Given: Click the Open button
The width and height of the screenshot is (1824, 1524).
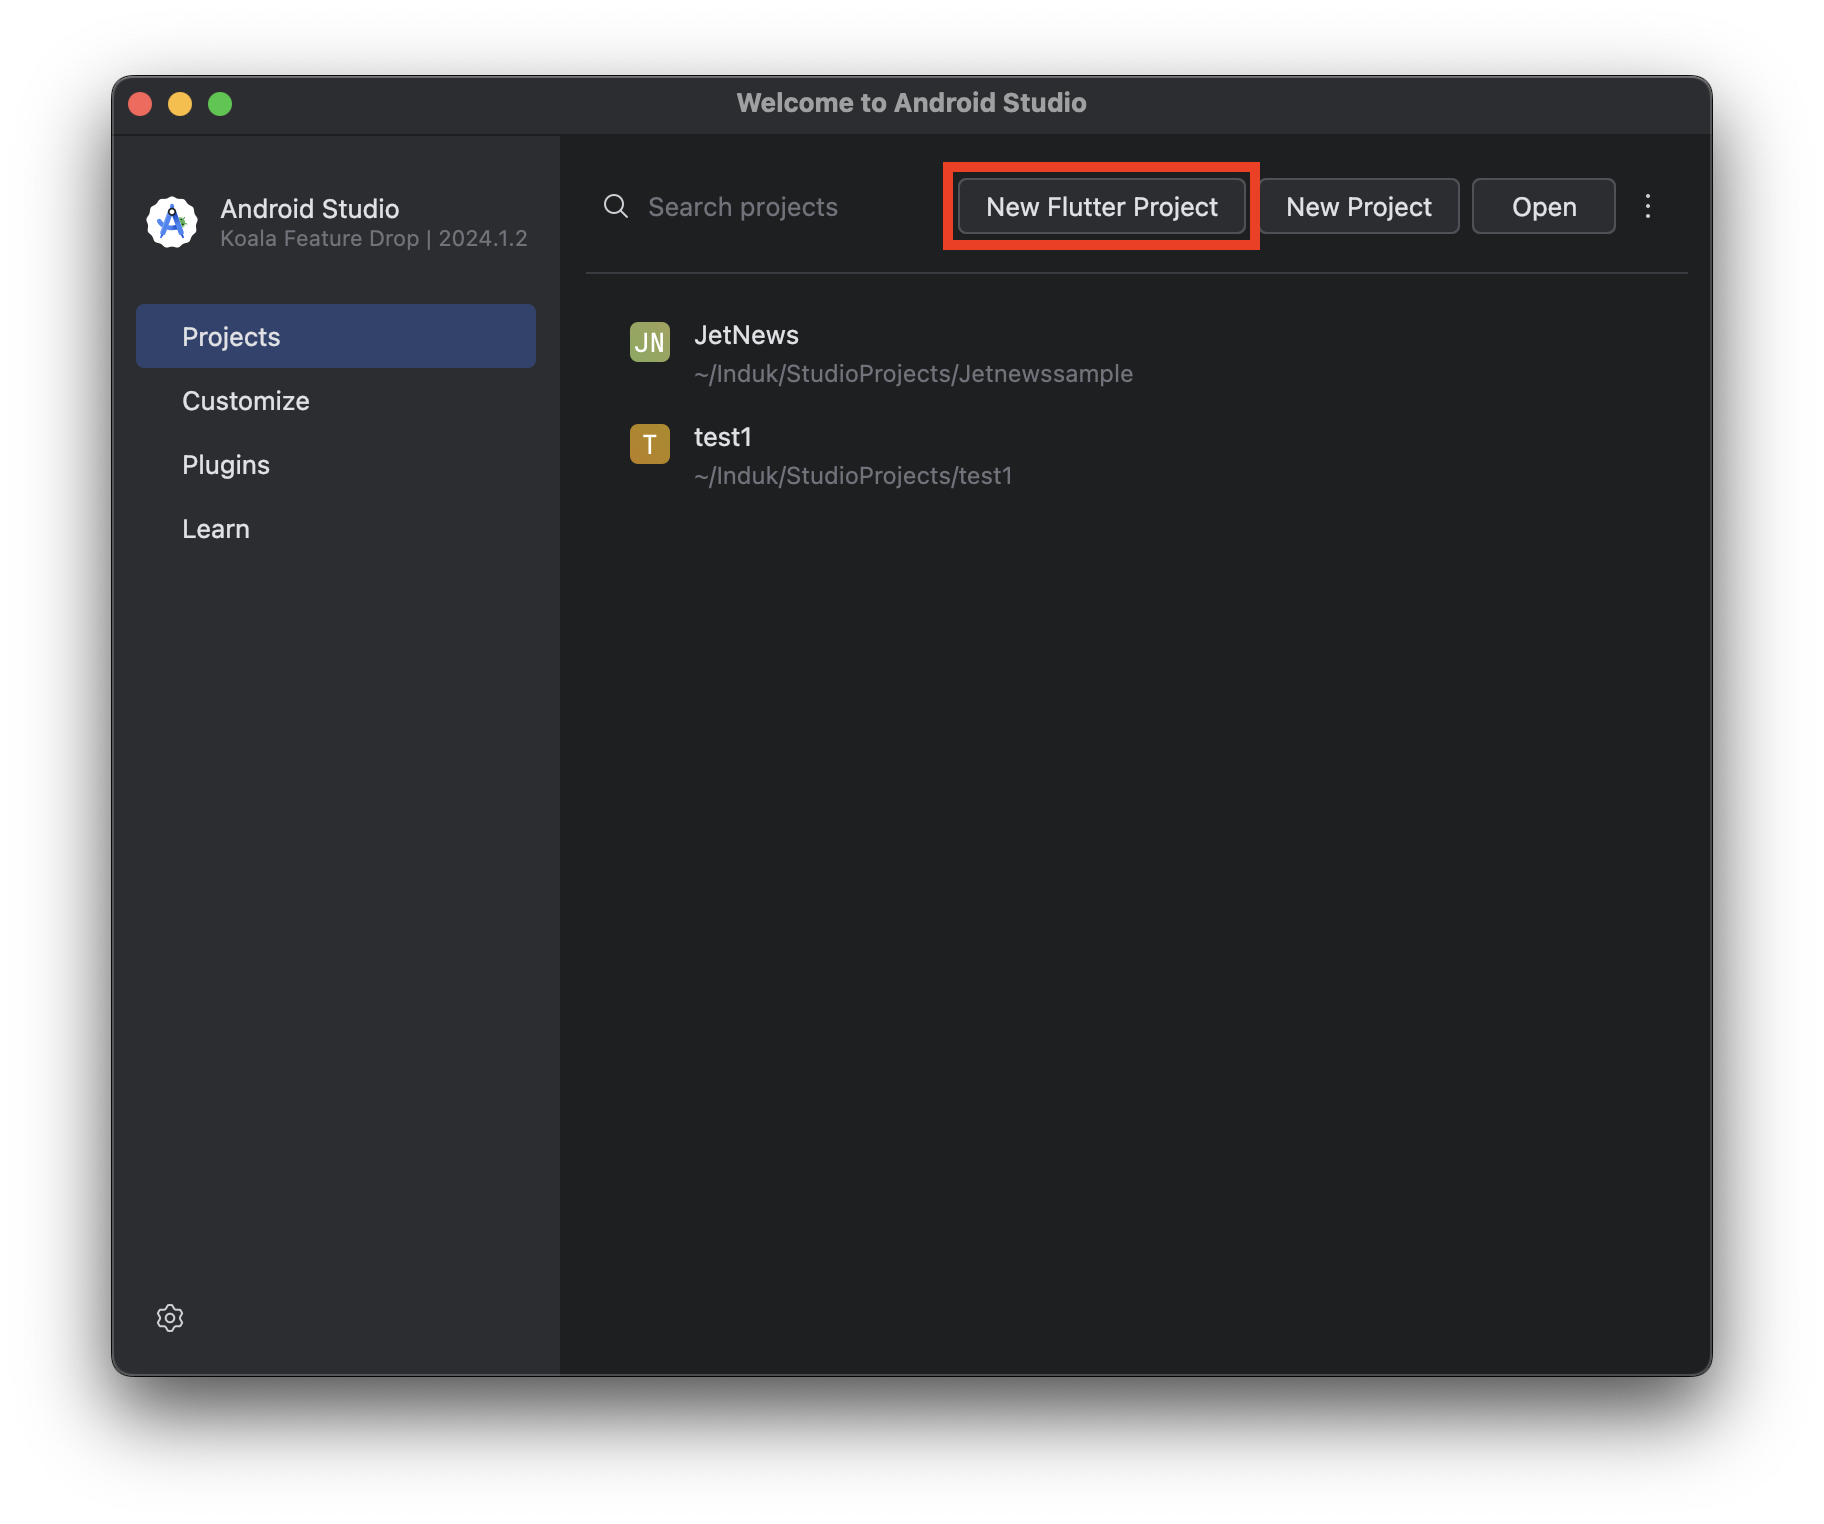Looking at the screenshot, I should tap(1543, 206).
